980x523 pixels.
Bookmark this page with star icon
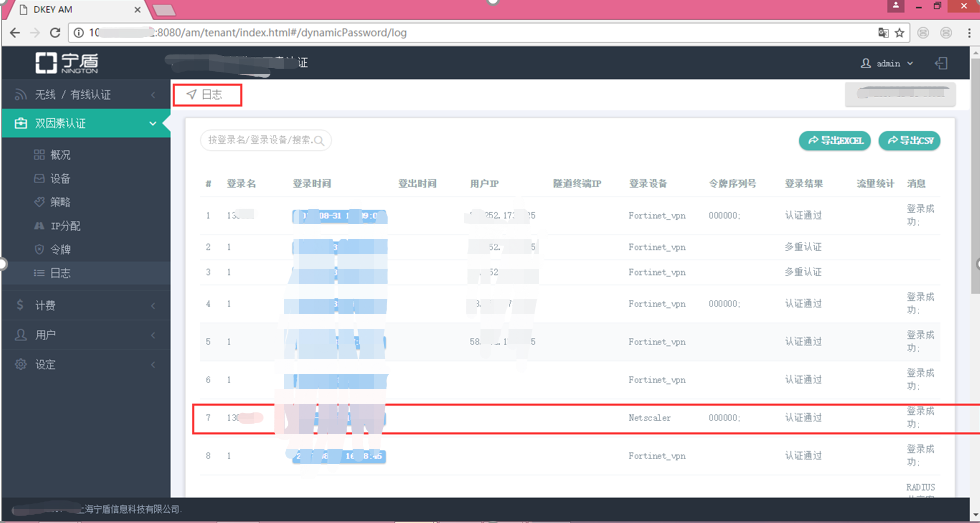(x=899, y=32)
